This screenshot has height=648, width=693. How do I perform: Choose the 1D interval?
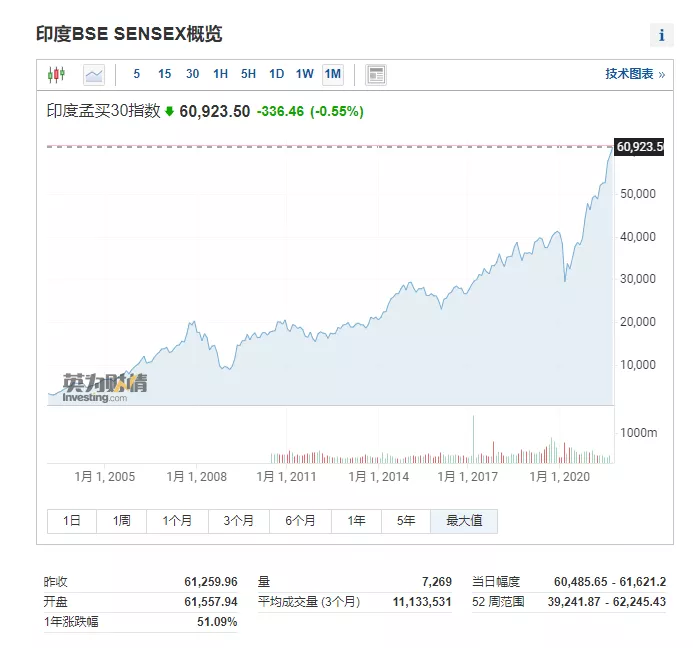point(276,74)
